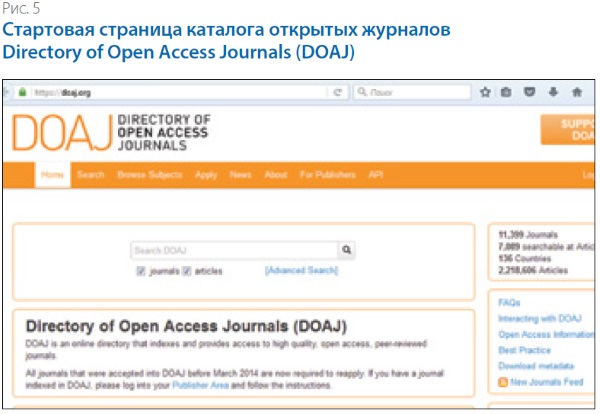600x414 pixels.
Task: Click the orange Support DOAJ button
Action: pyautogui.click(x=568, y=132)
